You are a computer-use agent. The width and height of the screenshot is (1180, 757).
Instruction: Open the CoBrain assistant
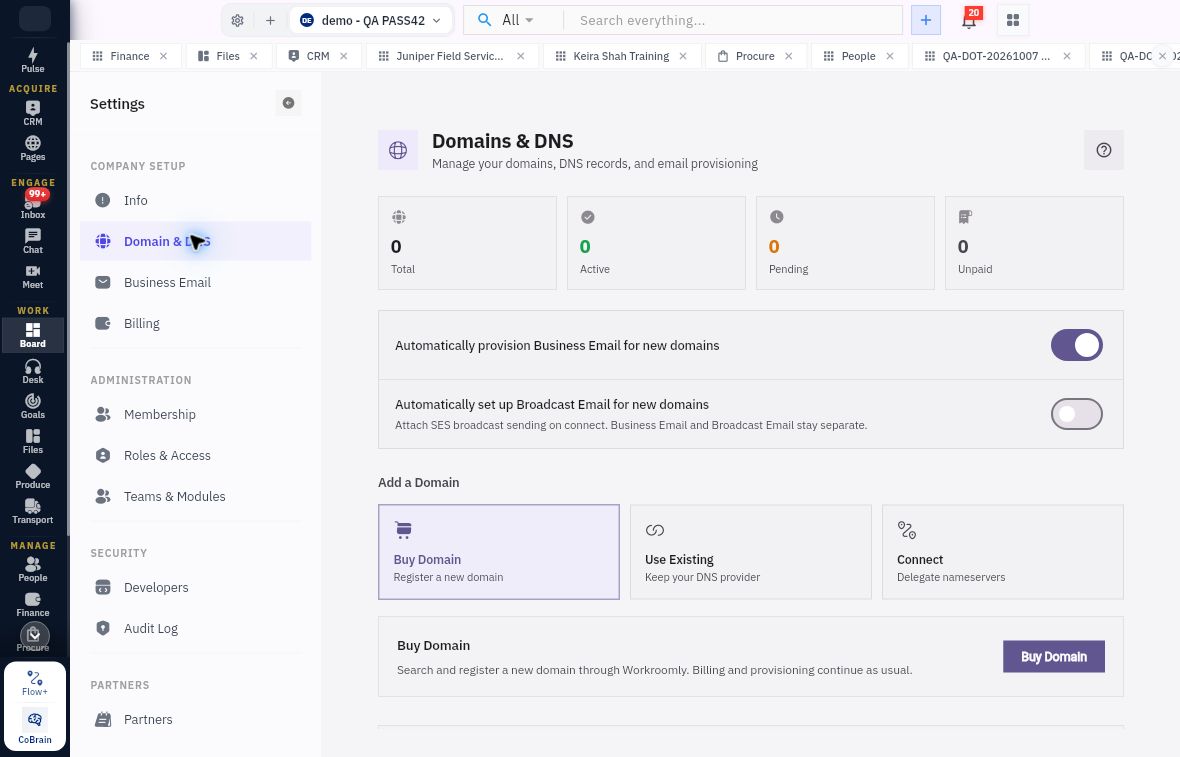coord(35,726)
